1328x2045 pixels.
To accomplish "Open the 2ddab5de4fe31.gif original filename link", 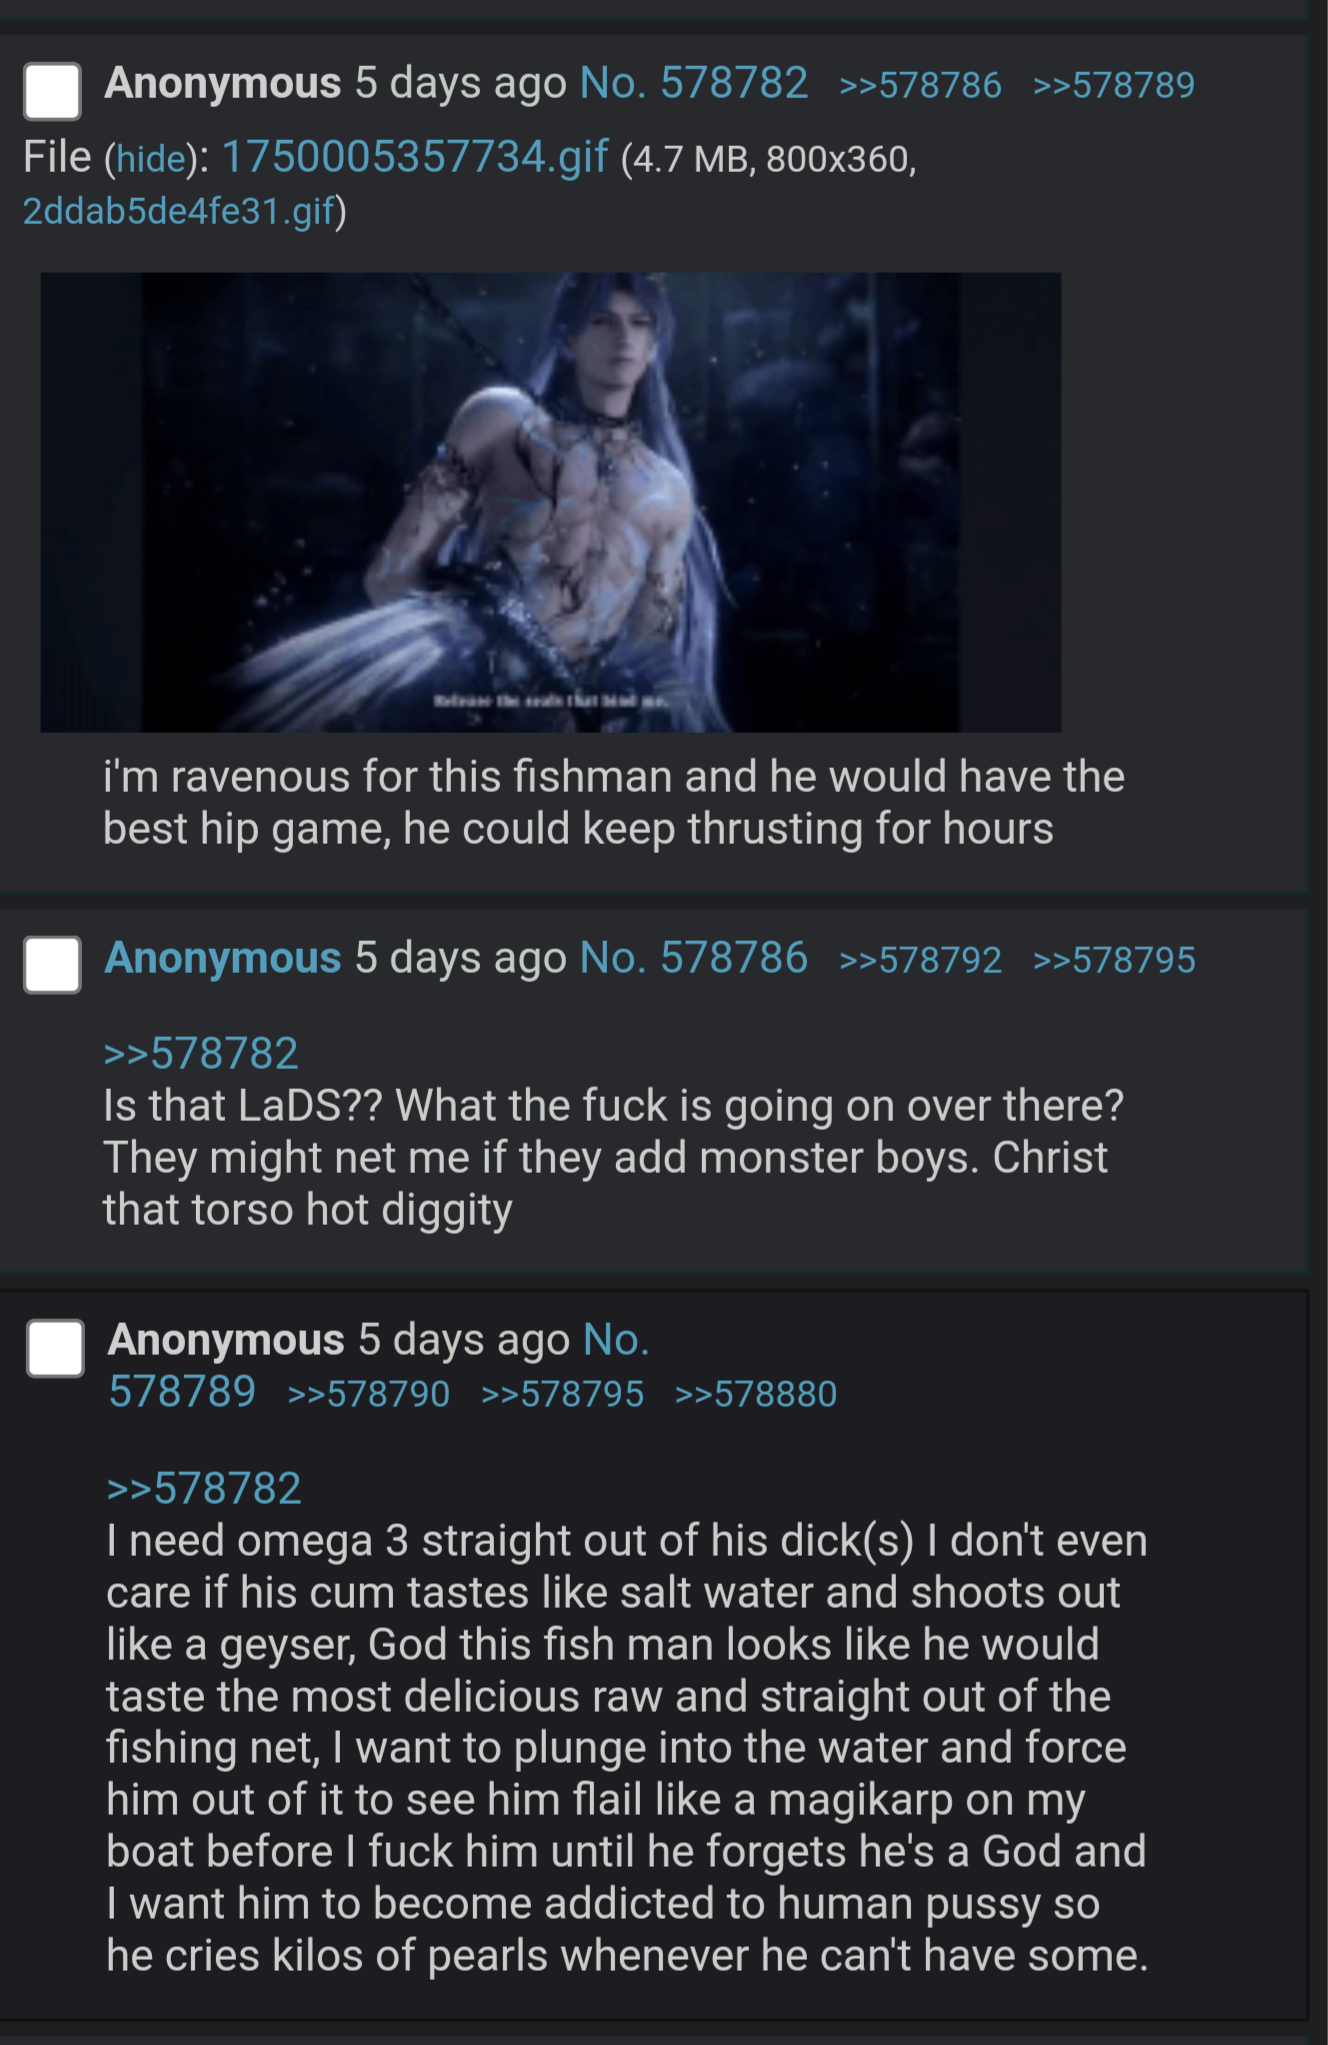I will [179, 211].
